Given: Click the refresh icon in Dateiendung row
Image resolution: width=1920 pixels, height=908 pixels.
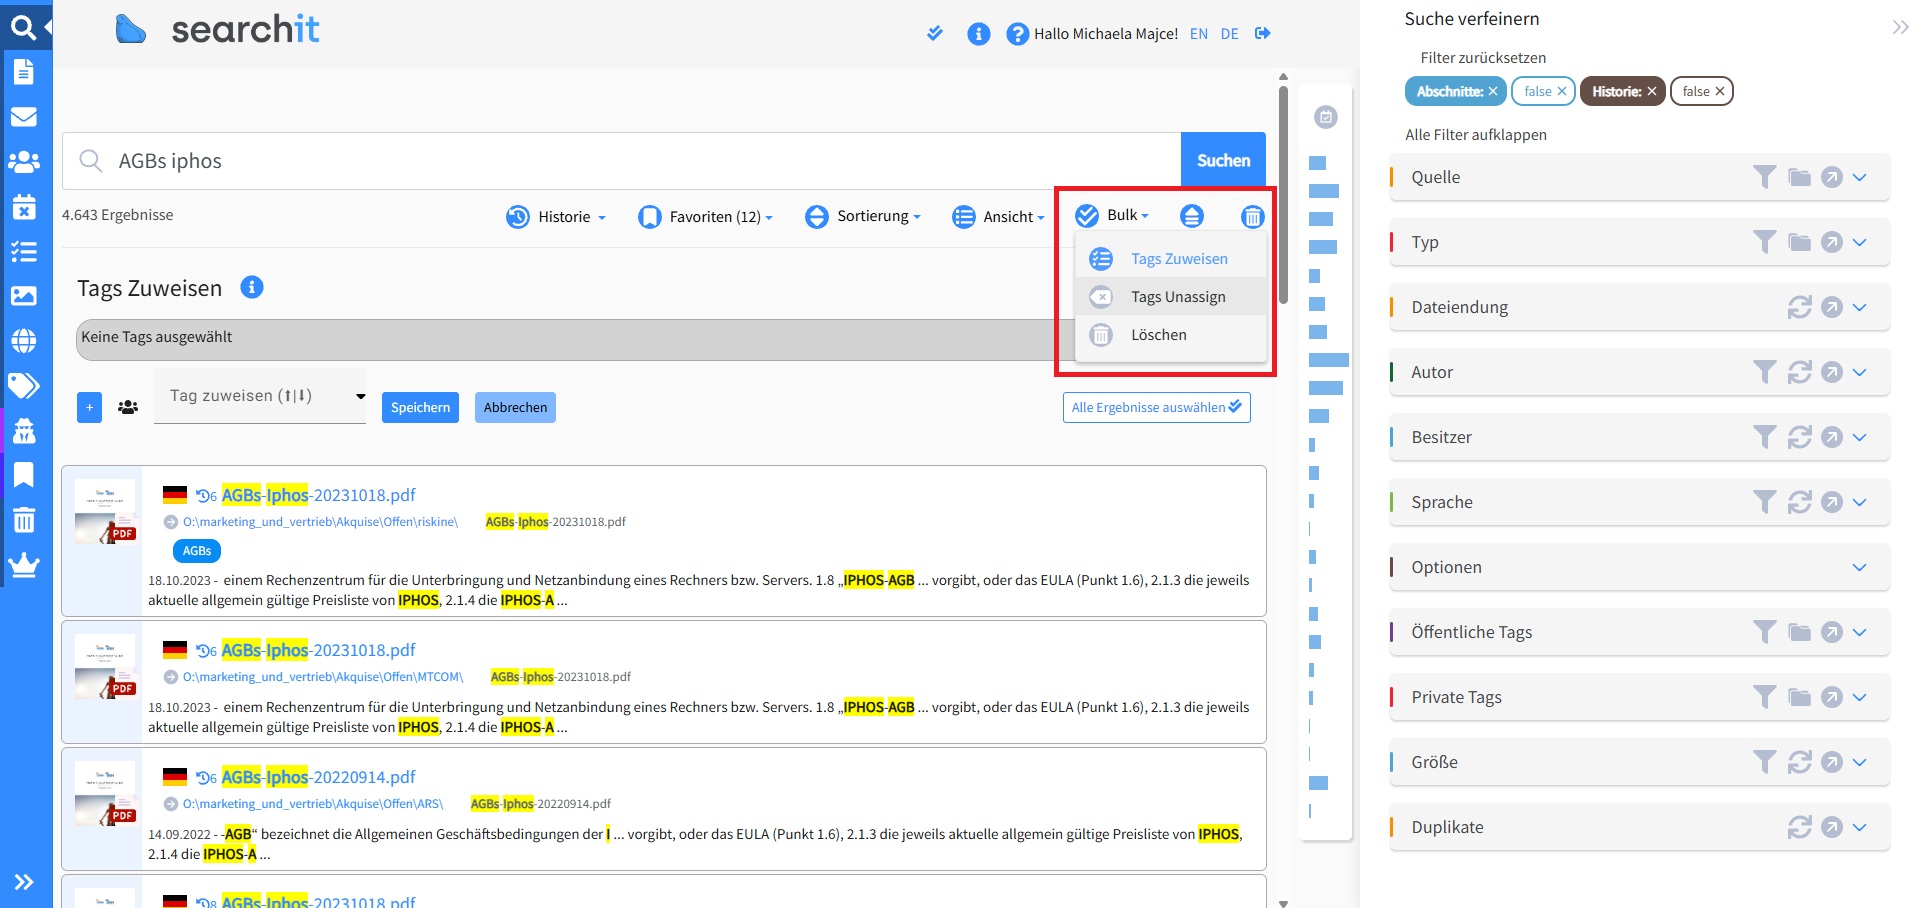Looking at the screenshot, I should click(x=1799, y=307).
